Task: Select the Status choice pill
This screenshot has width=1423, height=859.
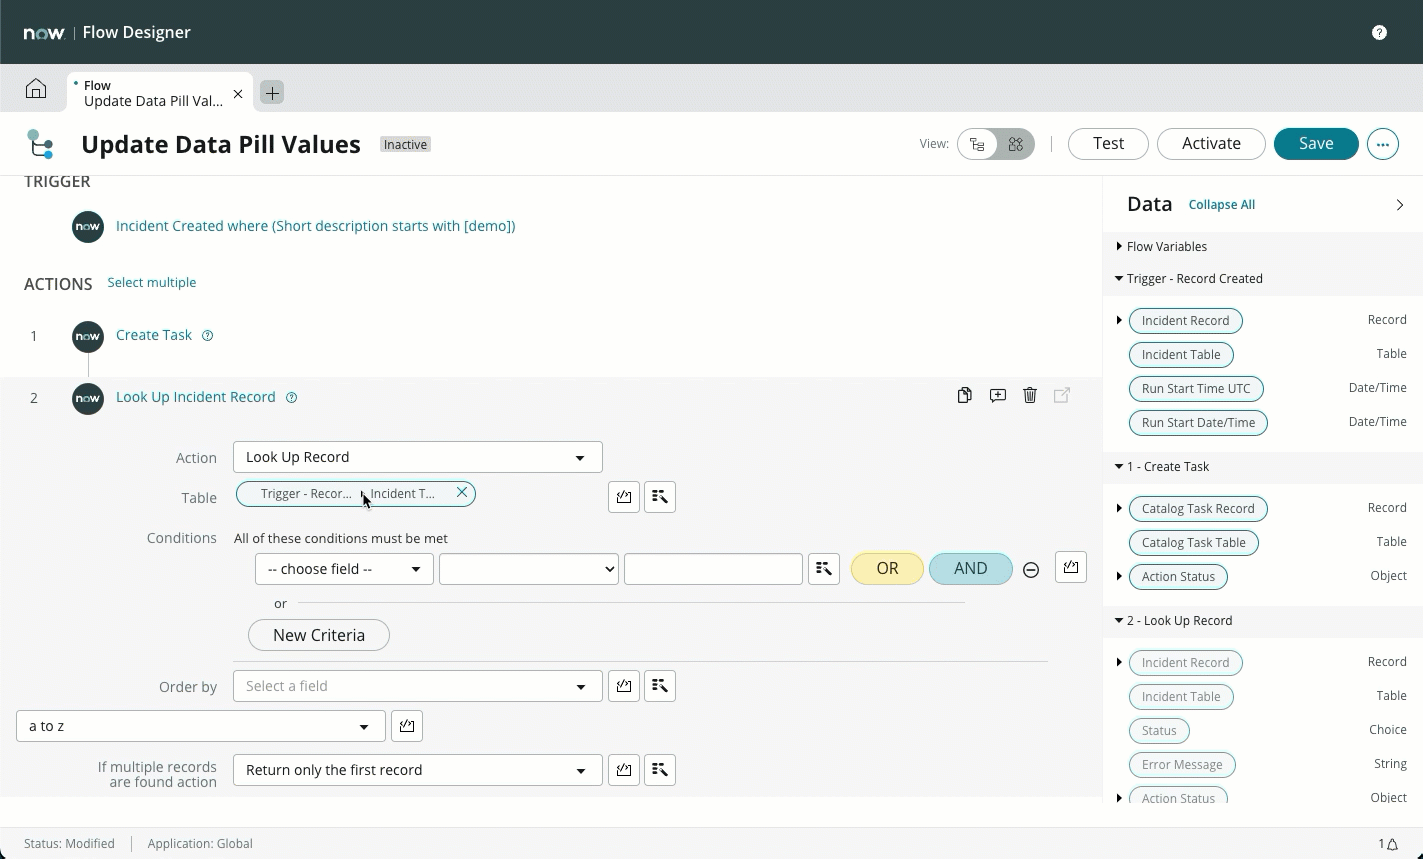Action: (x=1159, y=731)
